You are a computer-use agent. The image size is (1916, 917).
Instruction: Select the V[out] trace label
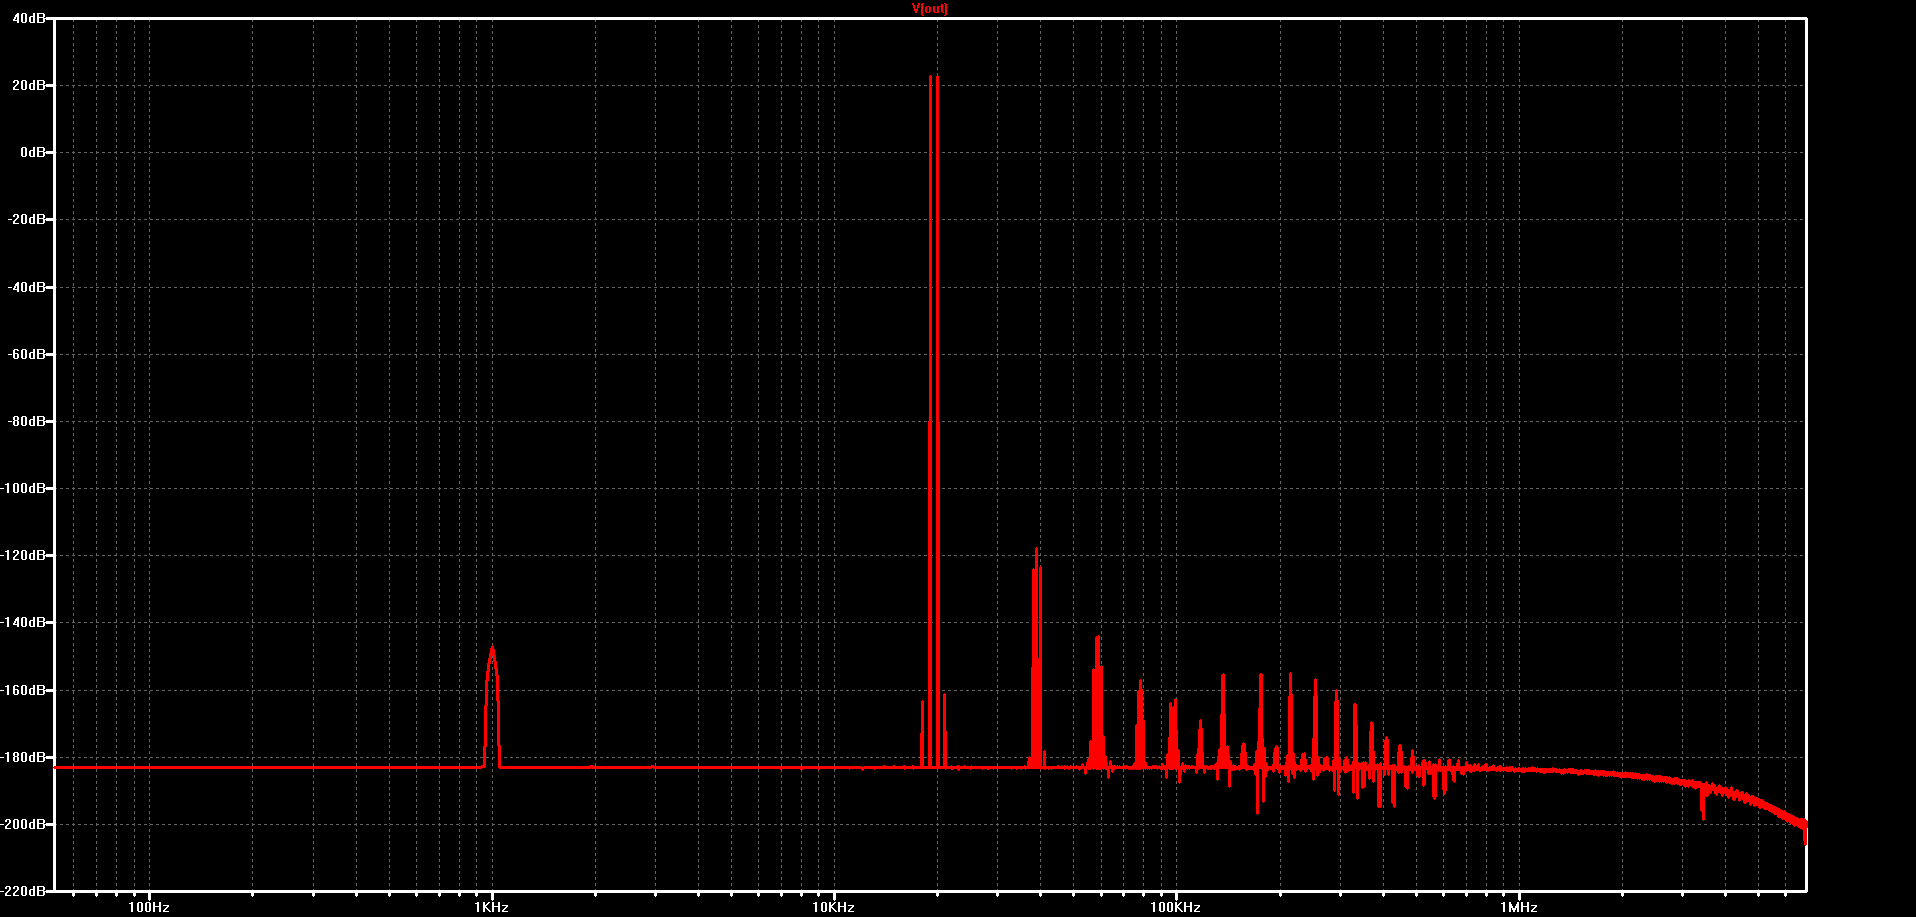tap(930, 8)
